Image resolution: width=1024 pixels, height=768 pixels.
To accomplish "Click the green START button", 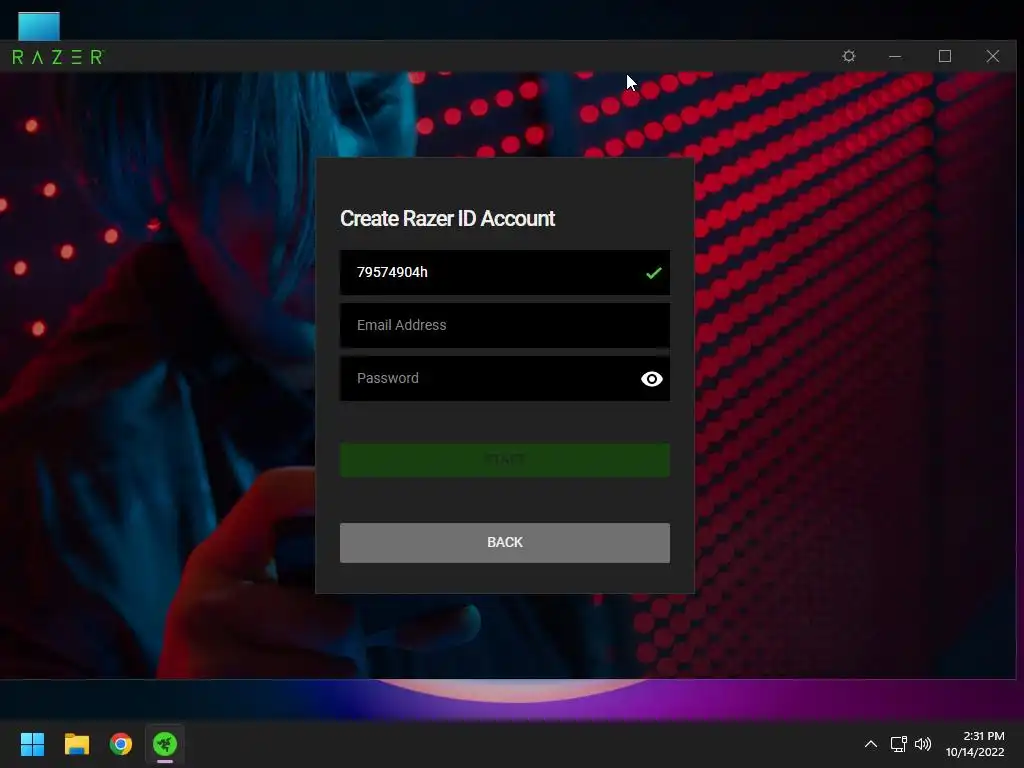I will pyautogui.click(x=504, y=460).
